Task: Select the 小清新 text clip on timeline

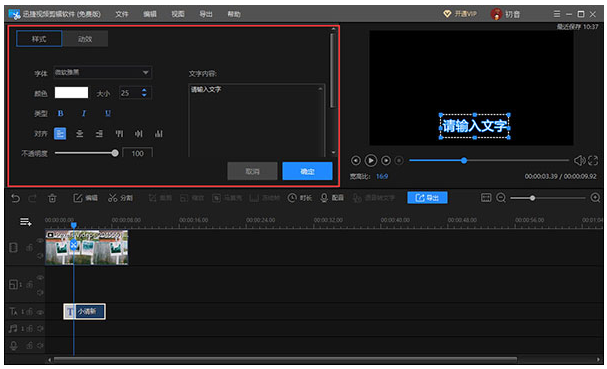Action: 84,311
